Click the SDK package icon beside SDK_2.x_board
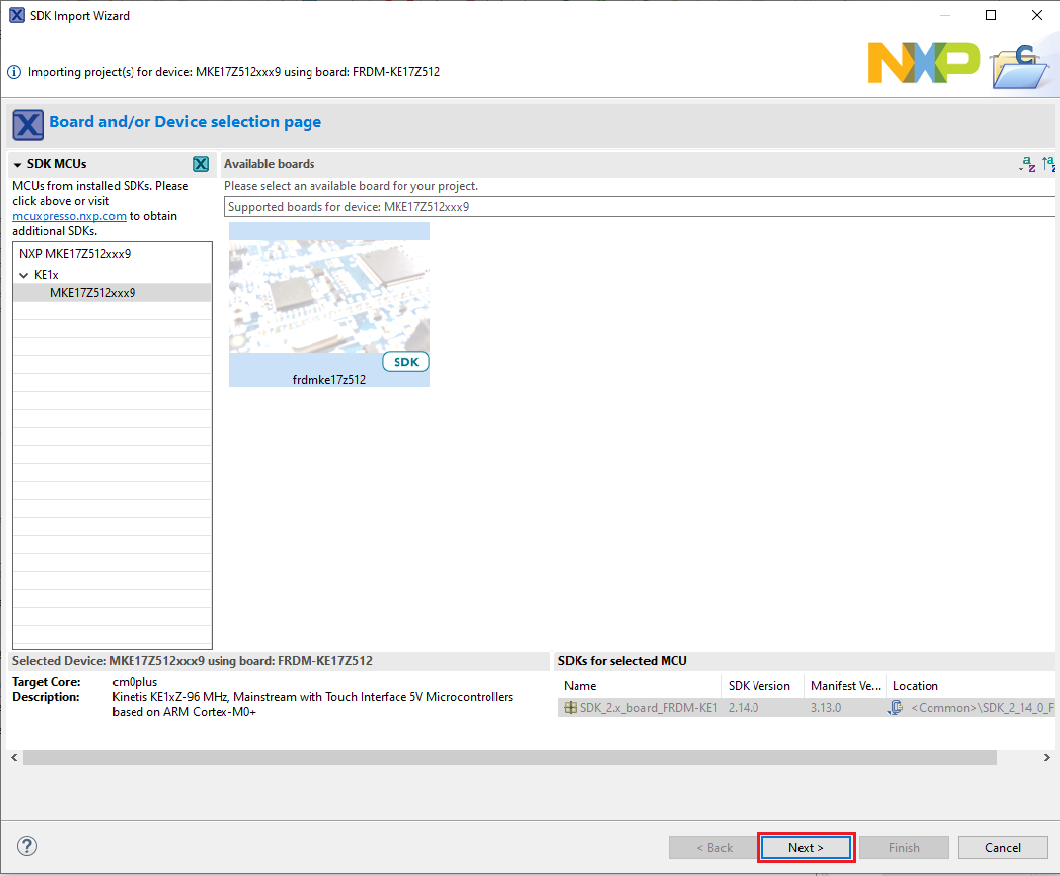1060x876 pixels. pyautogui.click(x=570, y=708)
